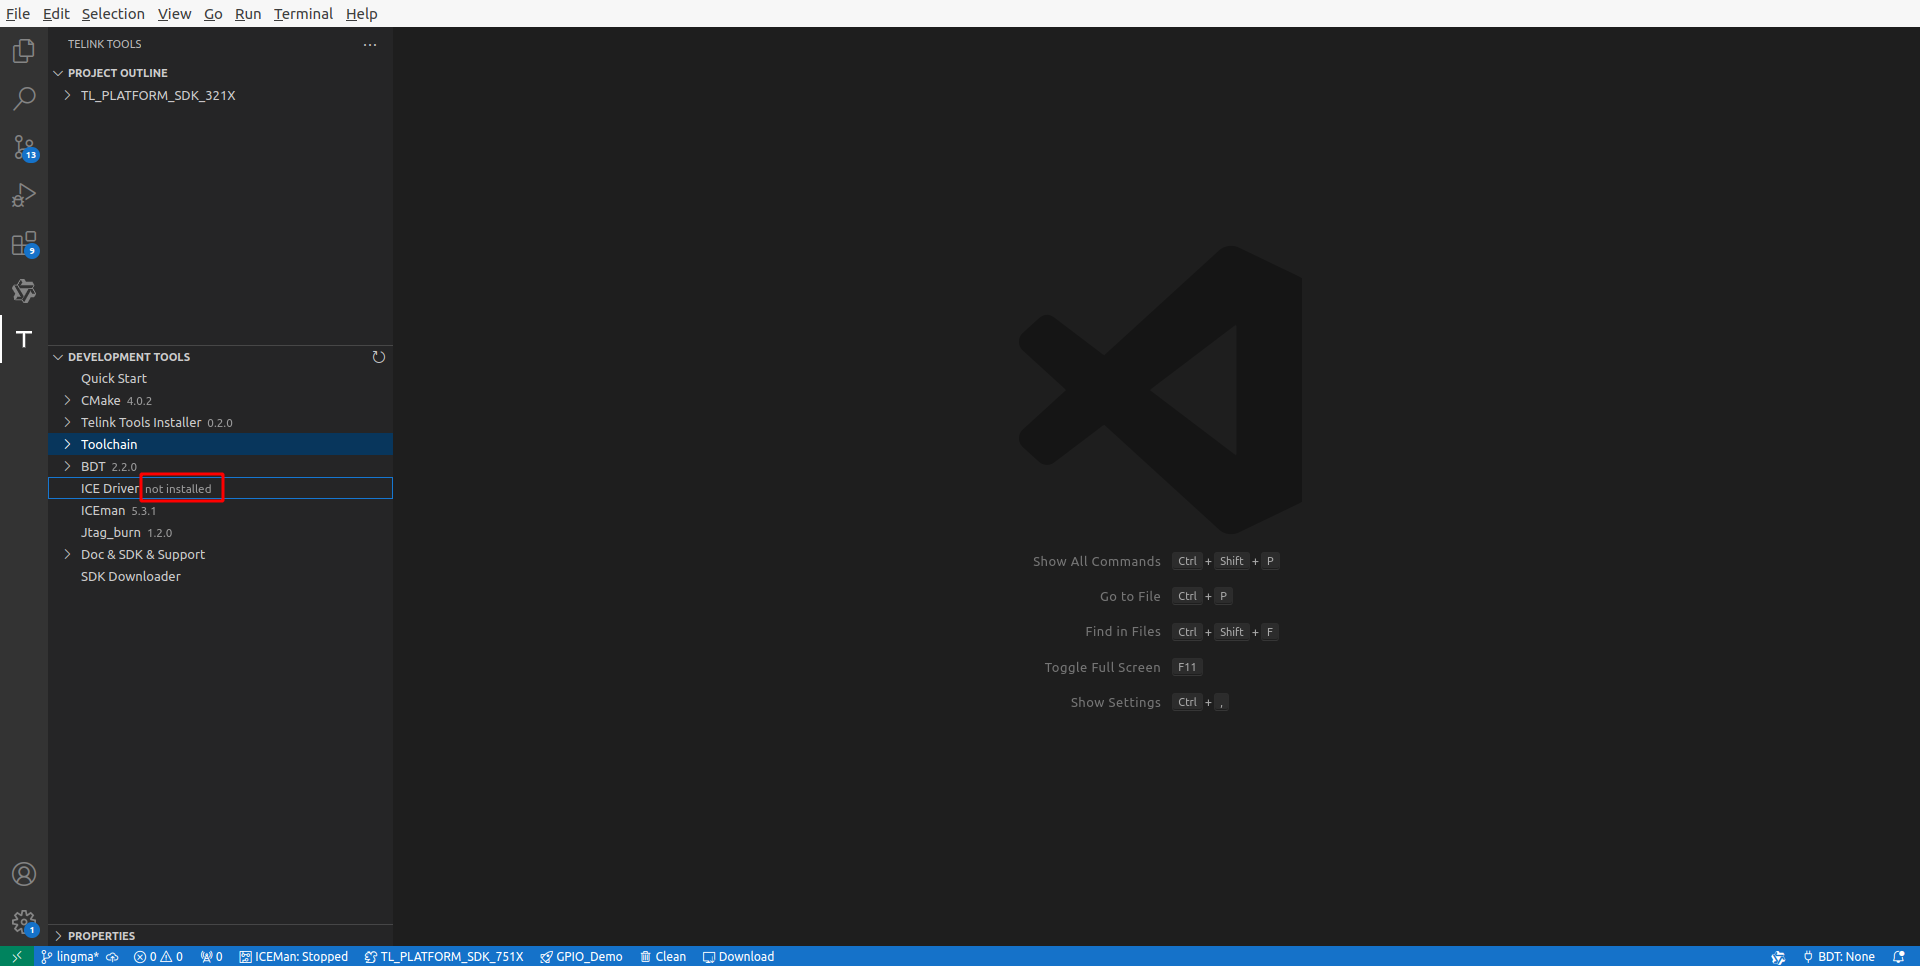The width and height of the screenshot is (1920, 966).
Task: Click the refresh icon next to Development Tools
Action: click(378, 356)
